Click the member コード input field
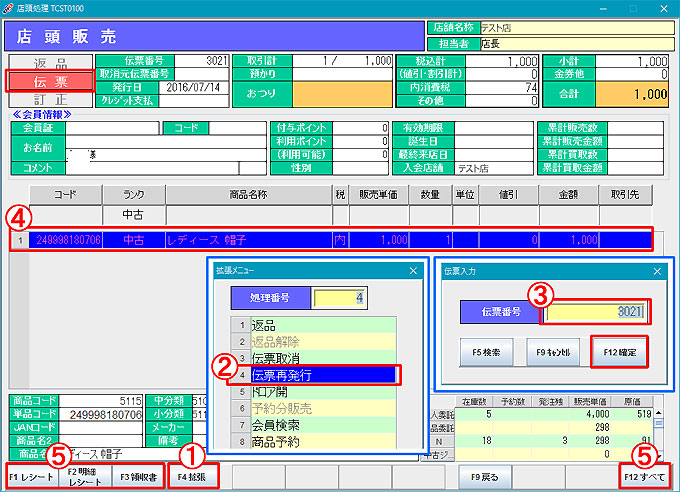Viewport: 680px width, 492px height. pos(237,128)
